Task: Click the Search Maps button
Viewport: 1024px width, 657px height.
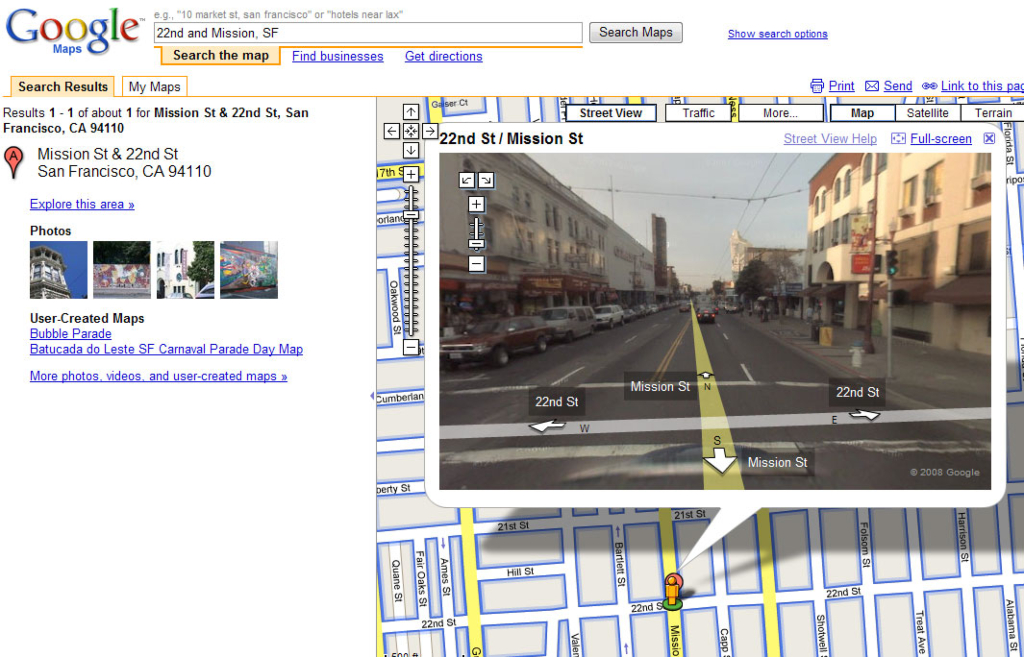Action: 635,32
